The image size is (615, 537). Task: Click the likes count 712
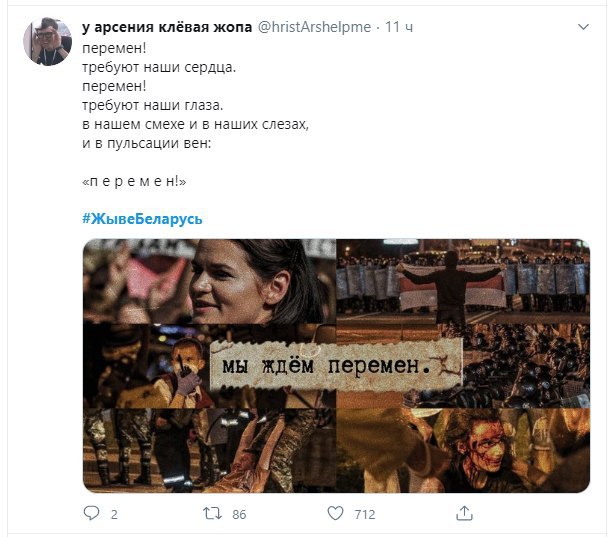pos(365,514)
